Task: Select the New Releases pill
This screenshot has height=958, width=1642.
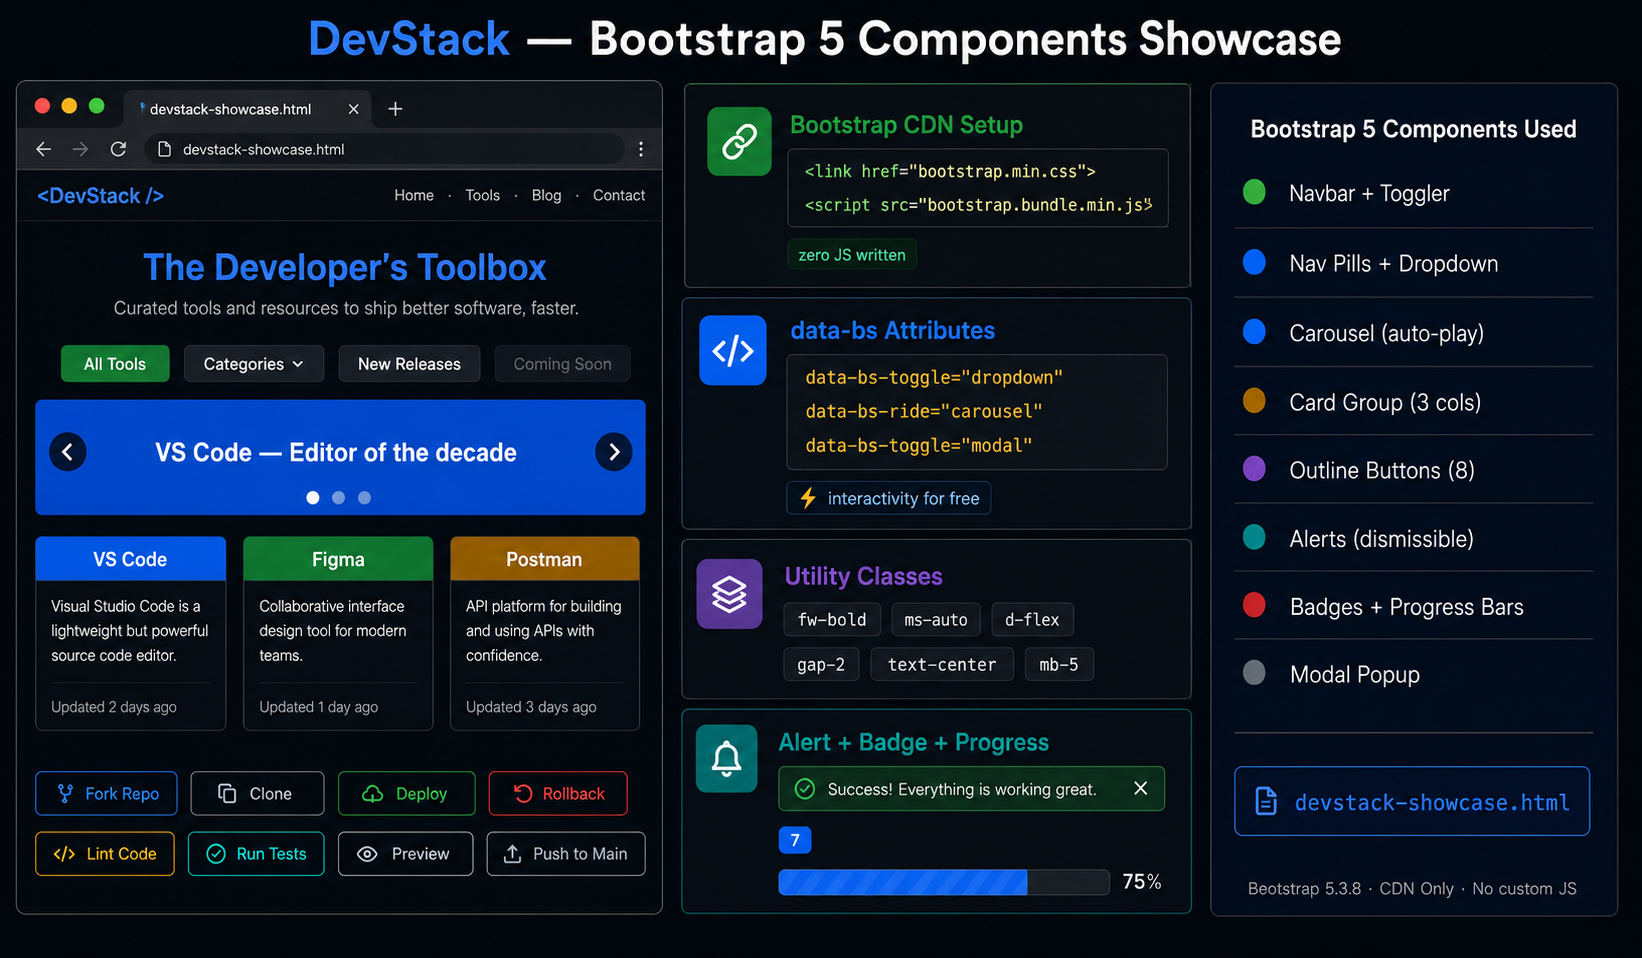Action: coord(409,364)
